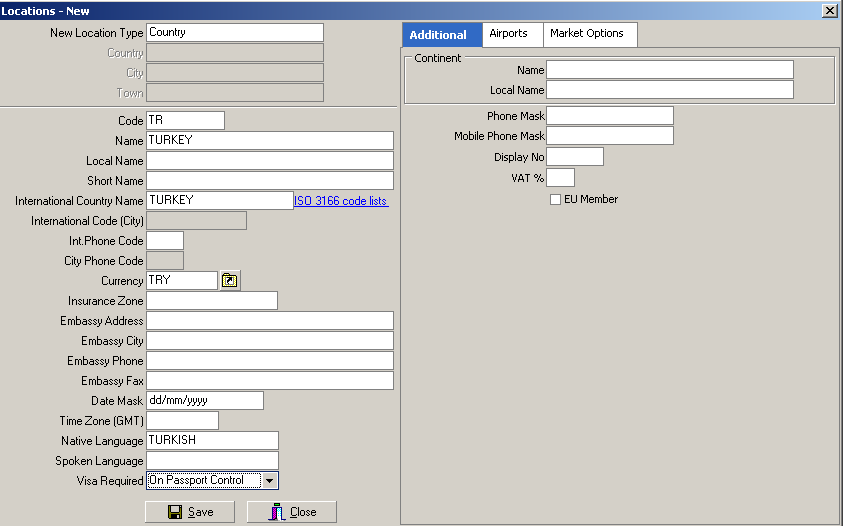The width and height of the screenshot is (843, 526).
Task: Click the Time Zone (GMT) field
Action: pos(182,421)
